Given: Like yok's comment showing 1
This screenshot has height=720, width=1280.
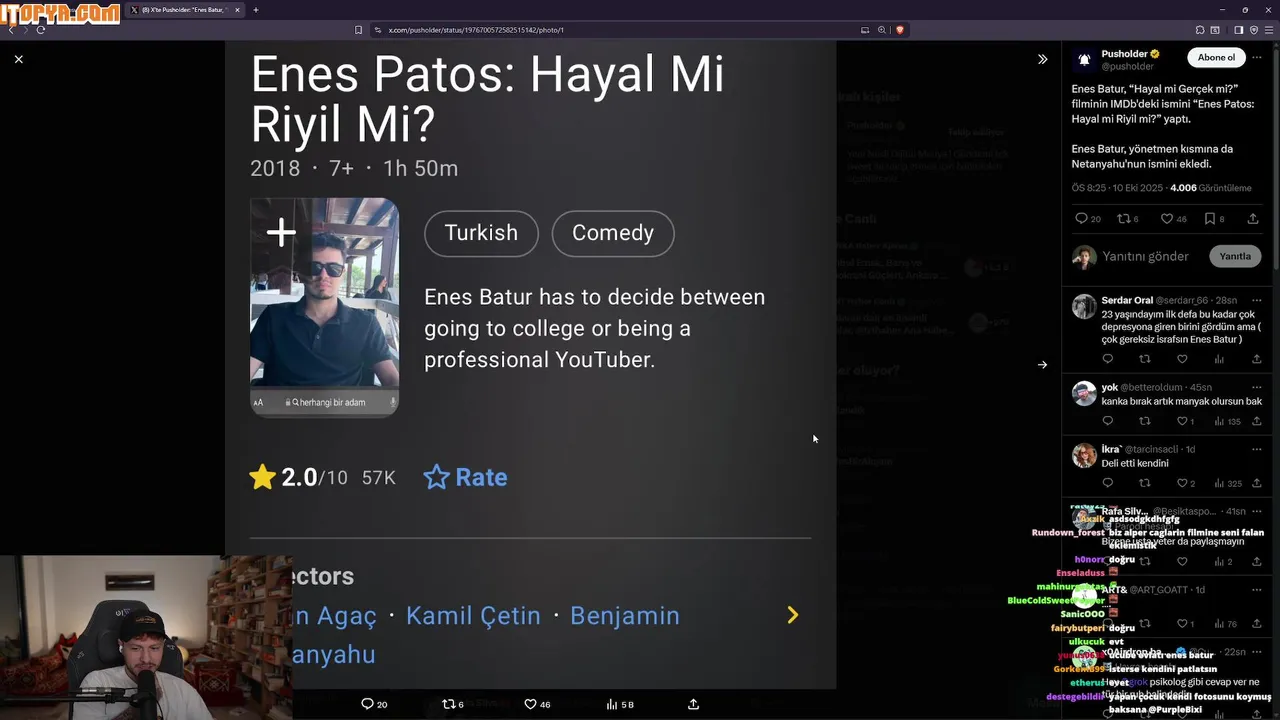Looking at the screenshot, I should 1185,421.
